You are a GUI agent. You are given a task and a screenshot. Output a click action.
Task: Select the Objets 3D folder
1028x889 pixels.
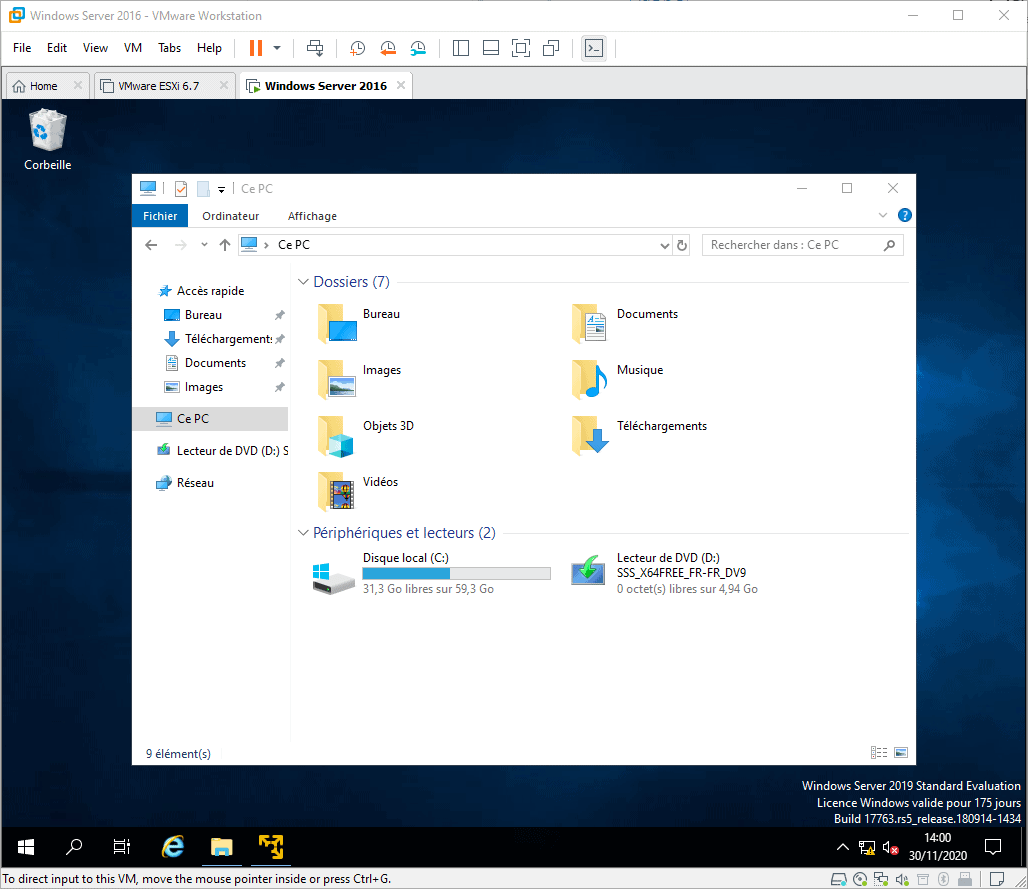366,435
